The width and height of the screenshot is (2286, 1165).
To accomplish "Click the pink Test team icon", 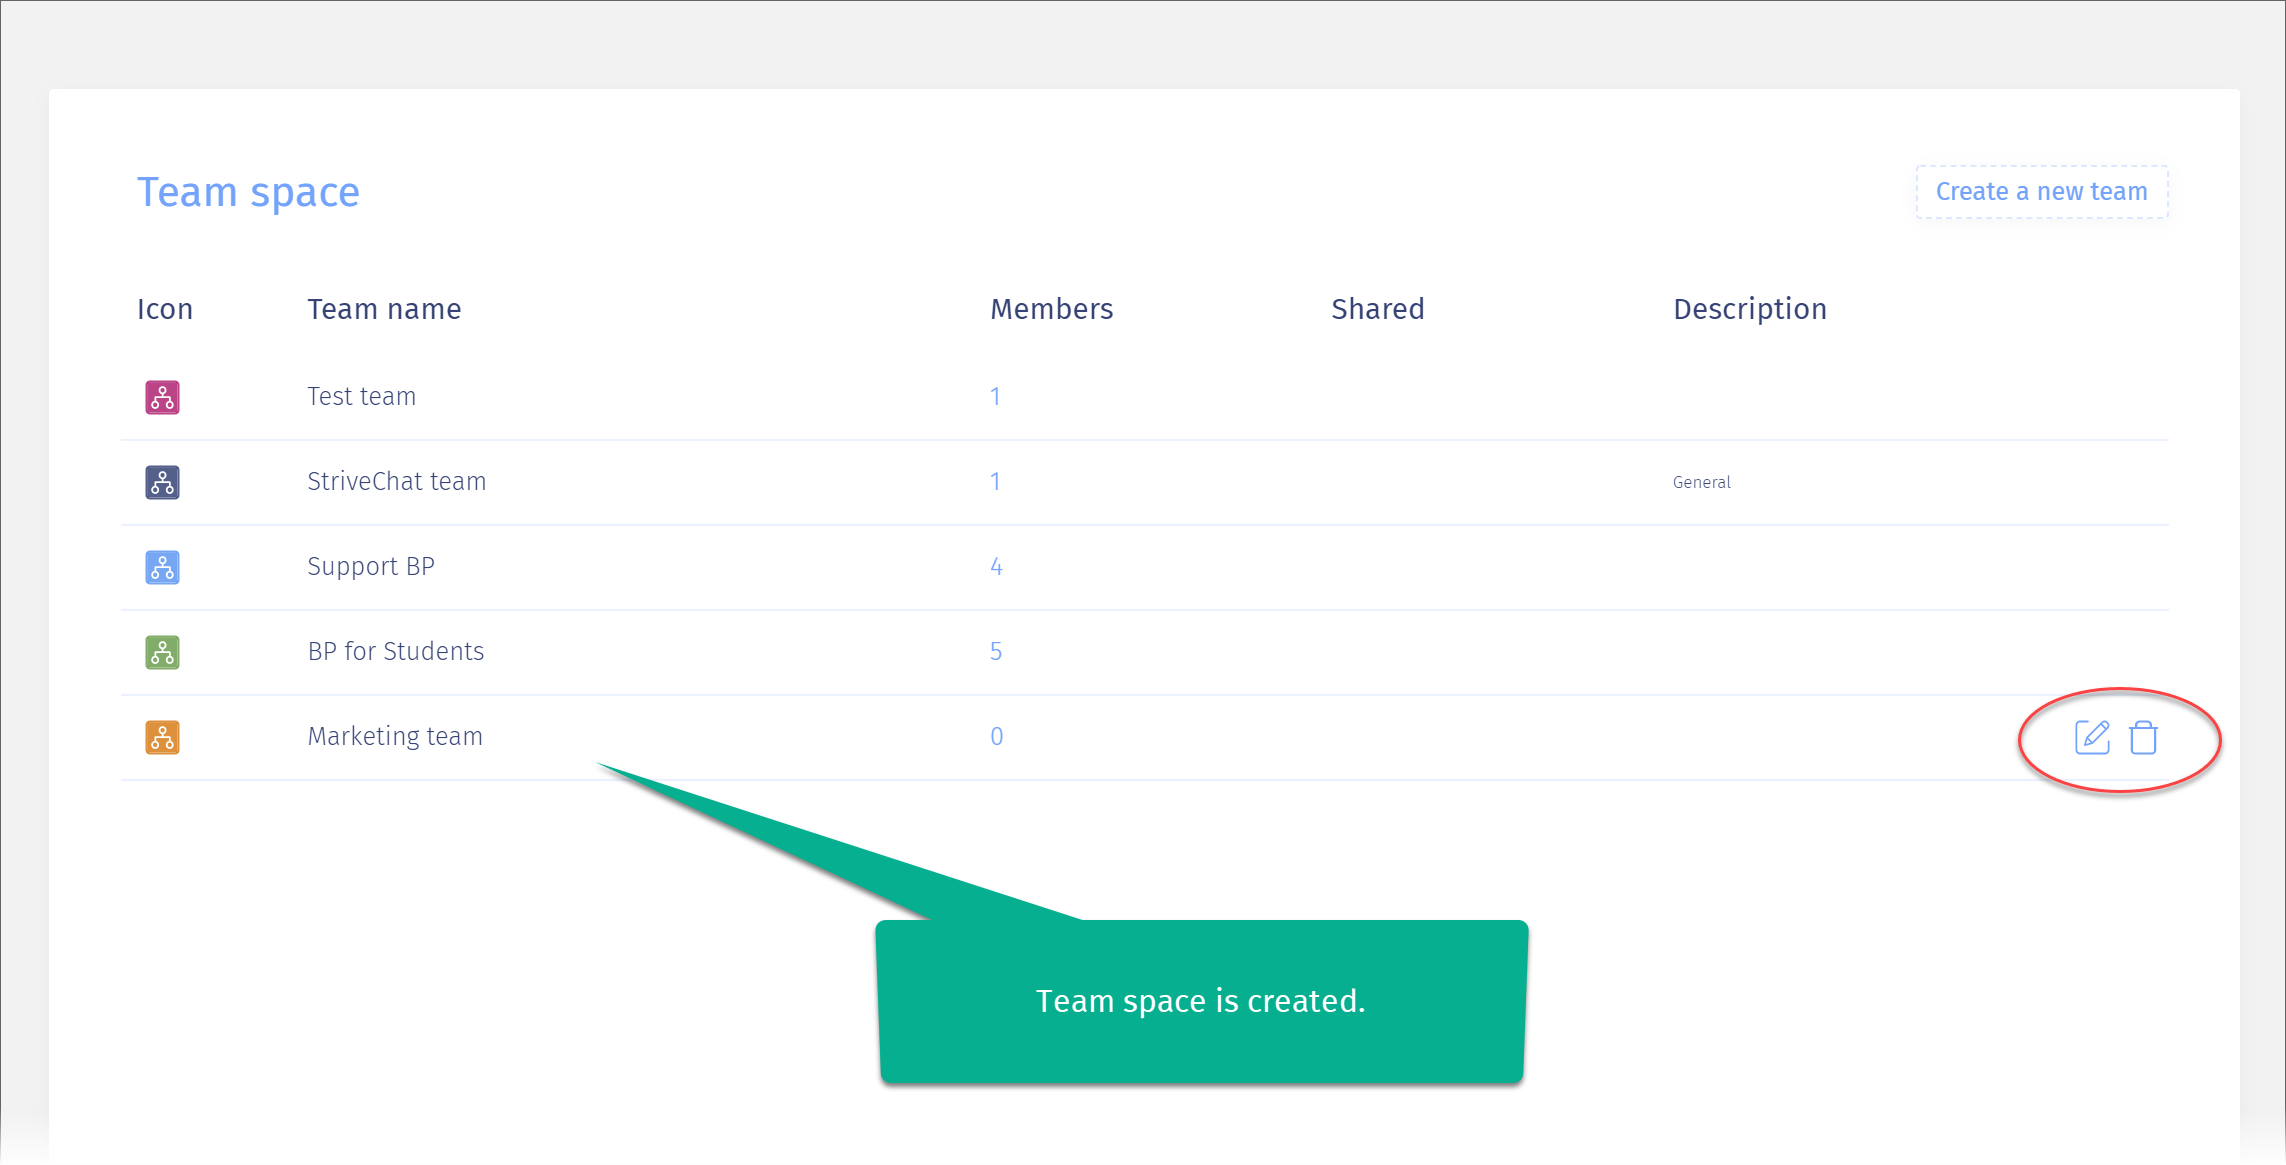I will click(162, 397).
